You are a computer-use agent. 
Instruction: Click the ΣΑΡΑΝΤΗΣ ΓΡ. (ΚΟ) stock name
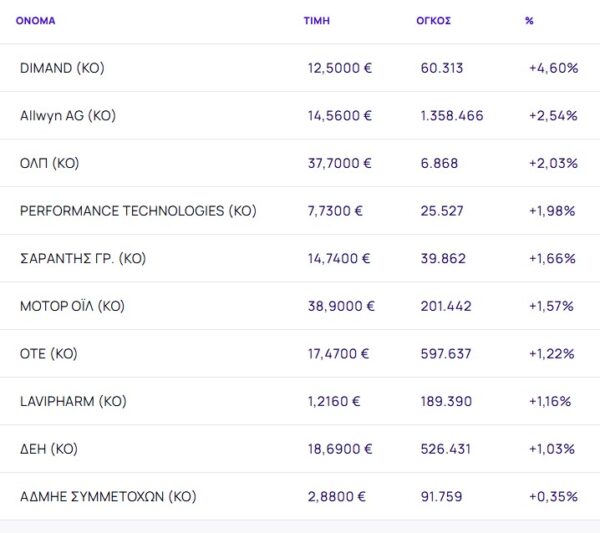pyautogui.click(x=83, y=258)
